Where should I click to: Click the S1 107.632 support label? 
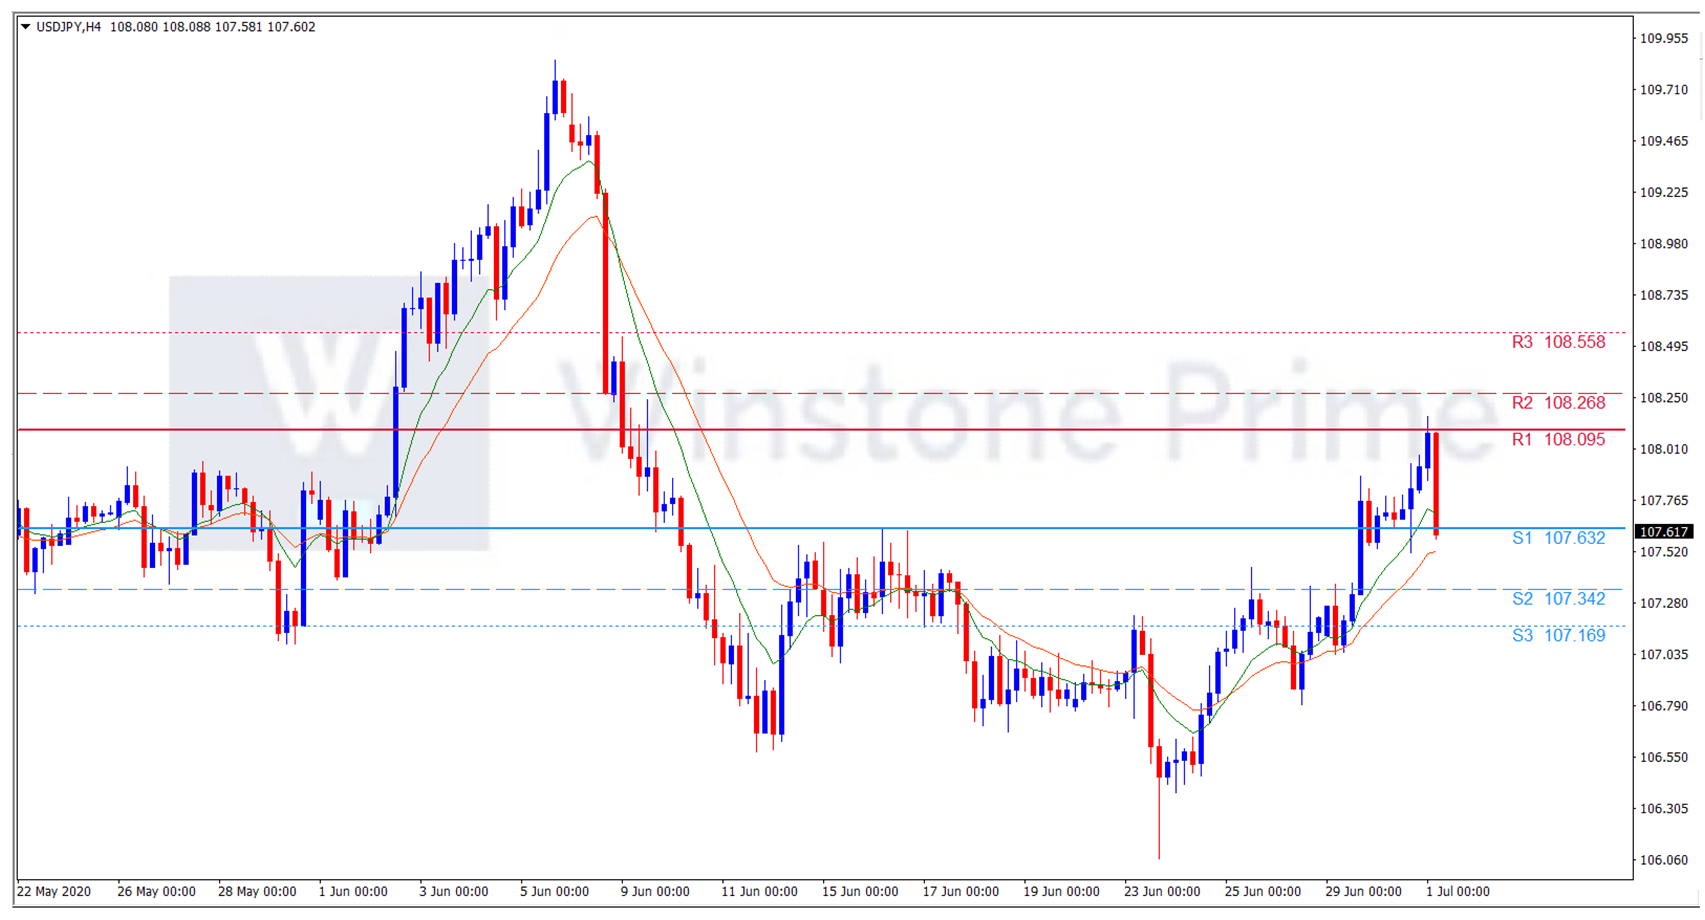point(1558,538)
